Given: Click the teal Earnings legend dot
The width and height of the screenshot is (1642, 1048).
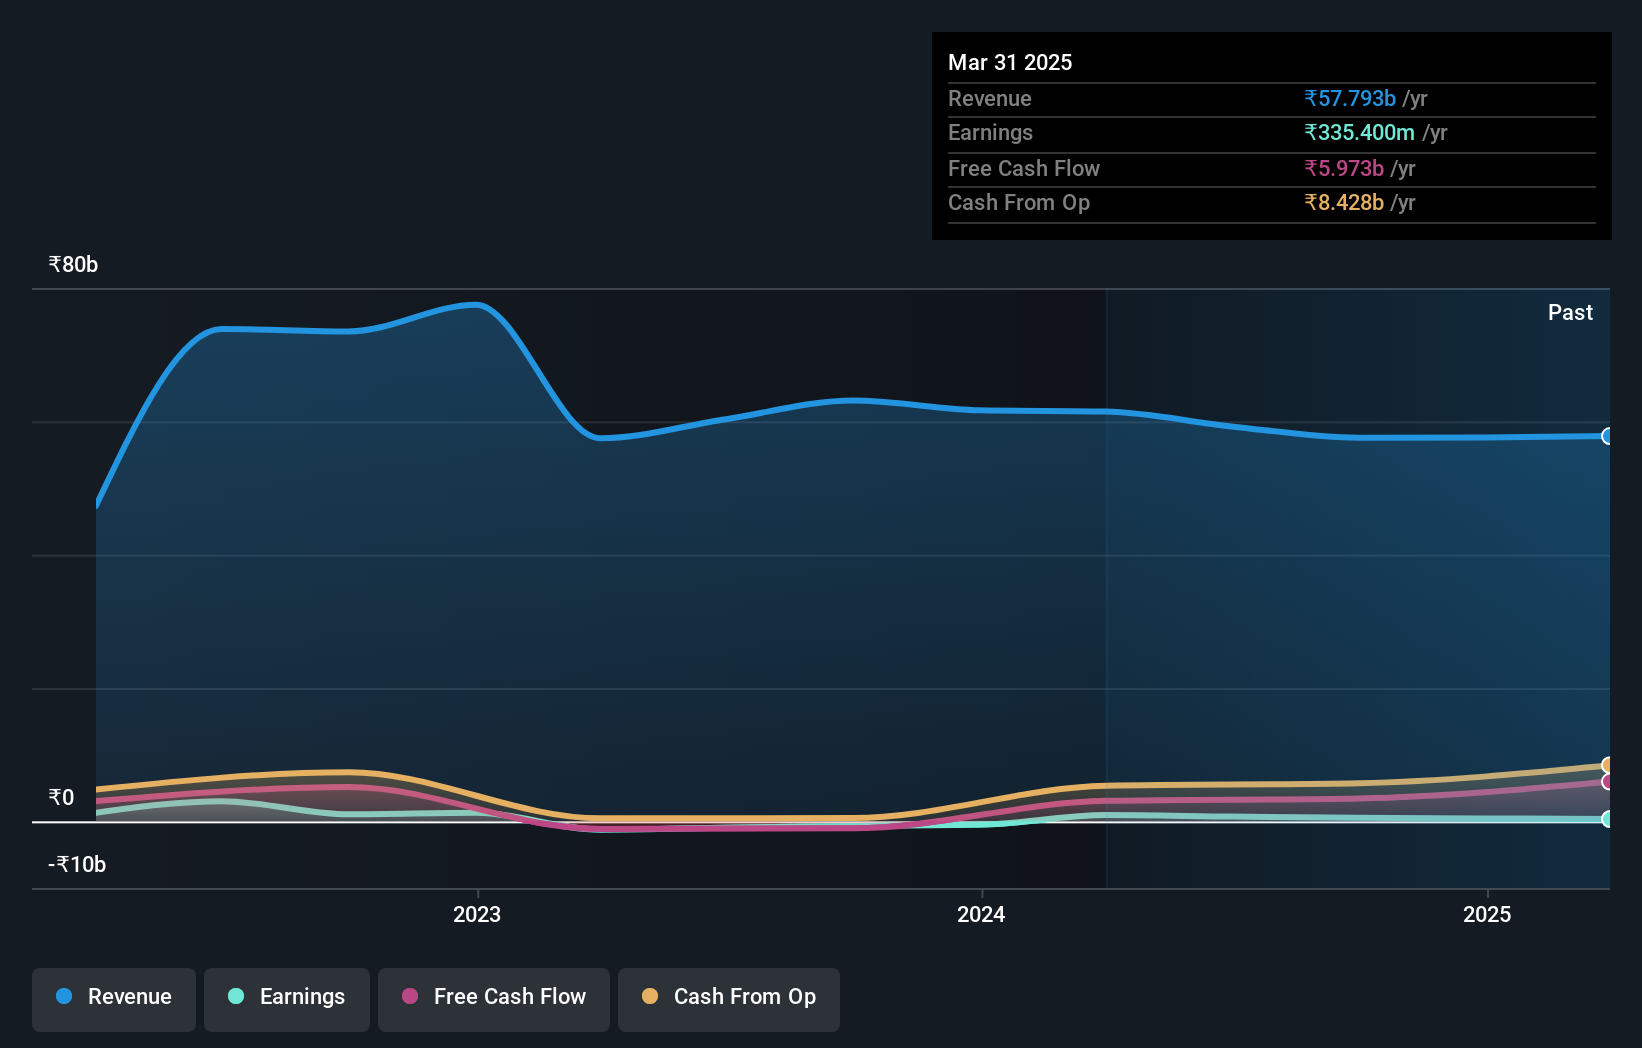Looking at the screenshot, I should [237, 997].
